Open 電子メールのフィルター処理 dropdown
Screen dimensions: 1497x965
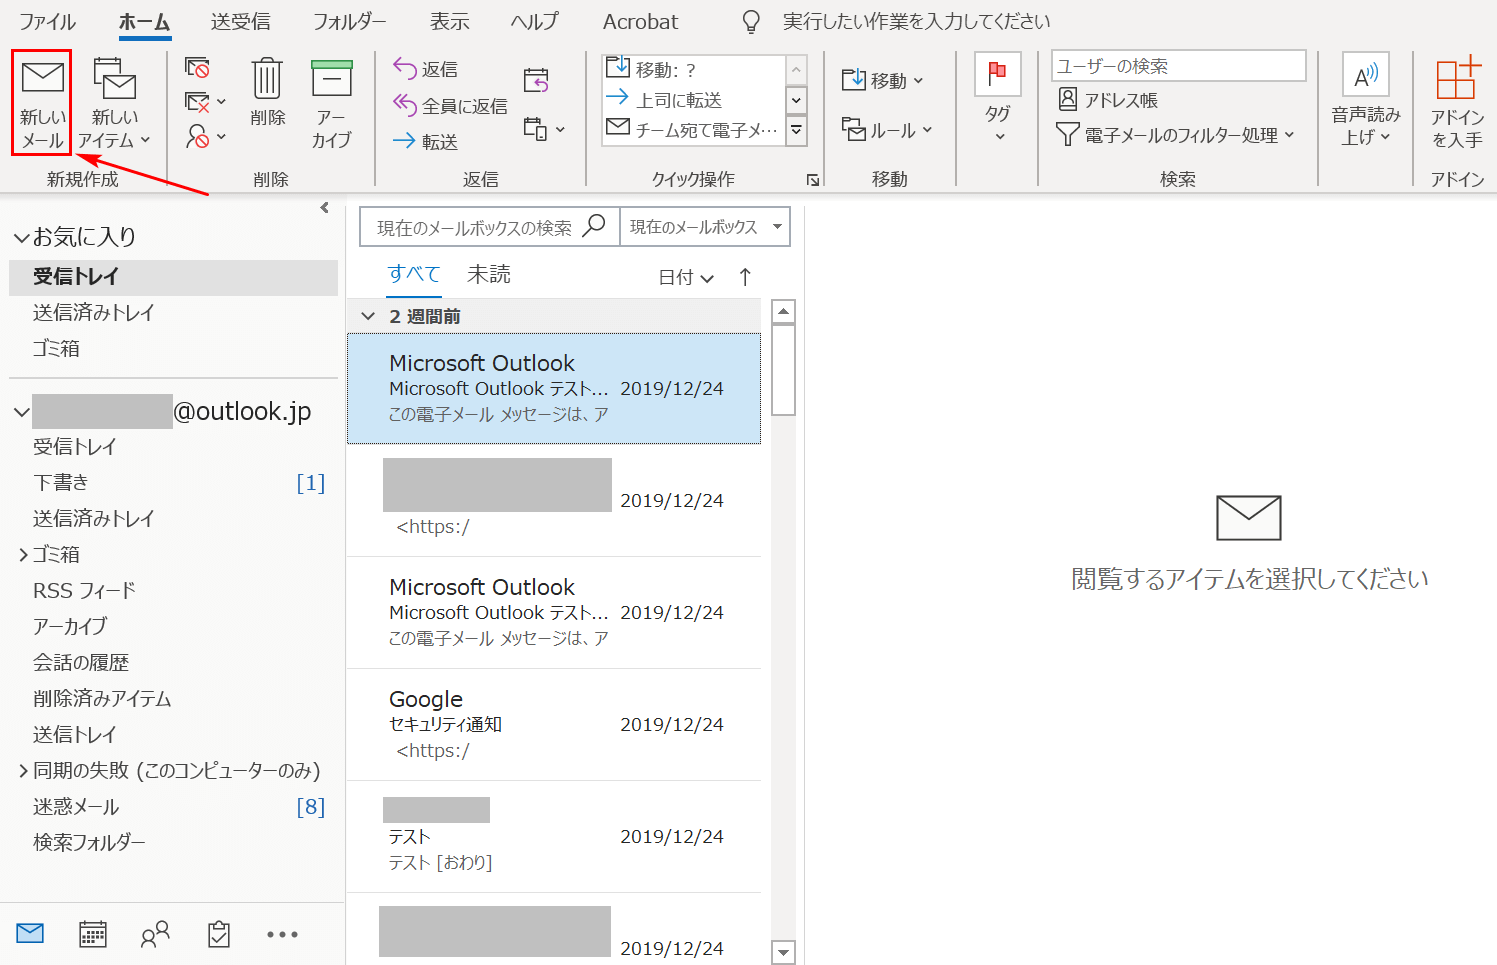coord(1176,134)
